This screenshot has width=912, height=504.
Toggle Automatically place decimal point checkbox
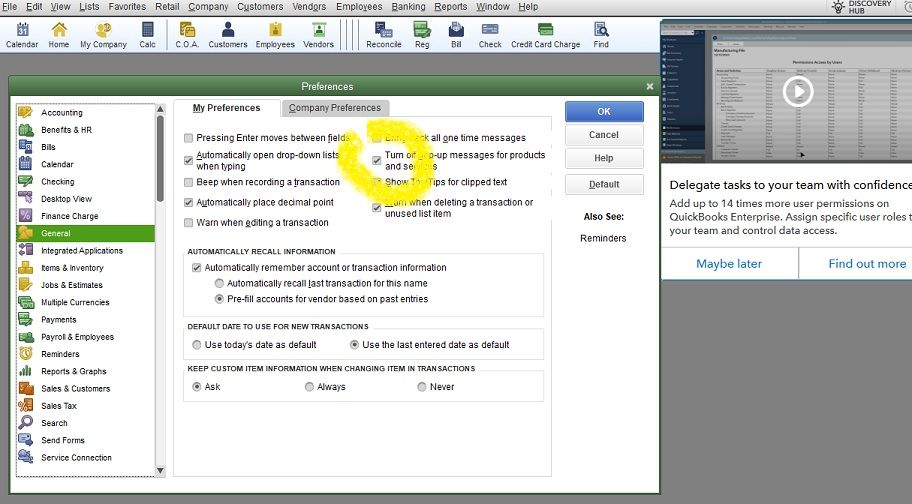(x=188, y=202)
